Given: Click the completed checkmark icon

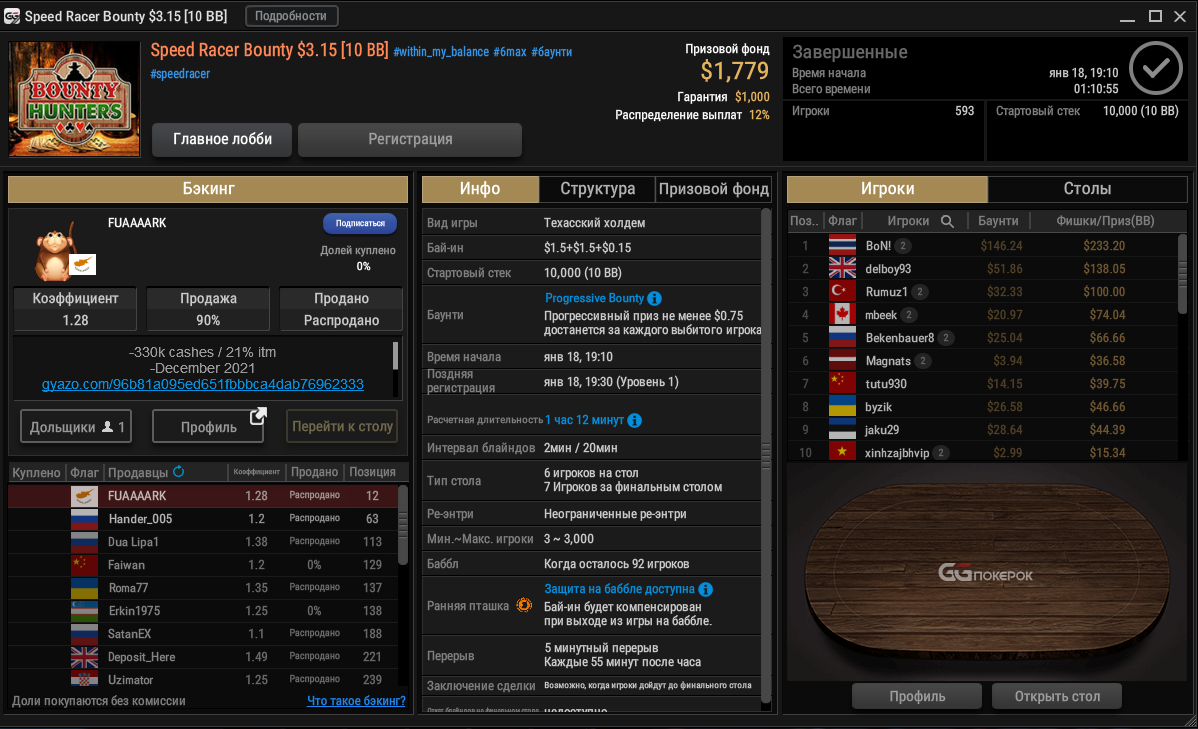Looking at the screenshot, I should coord(1156,68).
